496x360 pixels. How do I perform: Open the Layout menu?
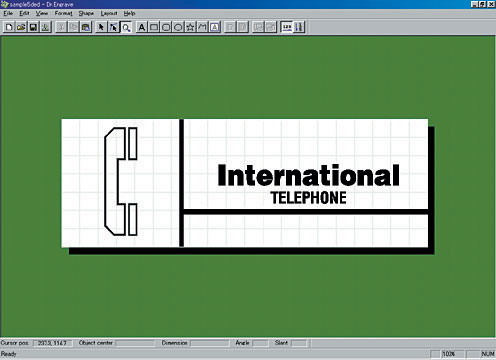tap(109, 13)
